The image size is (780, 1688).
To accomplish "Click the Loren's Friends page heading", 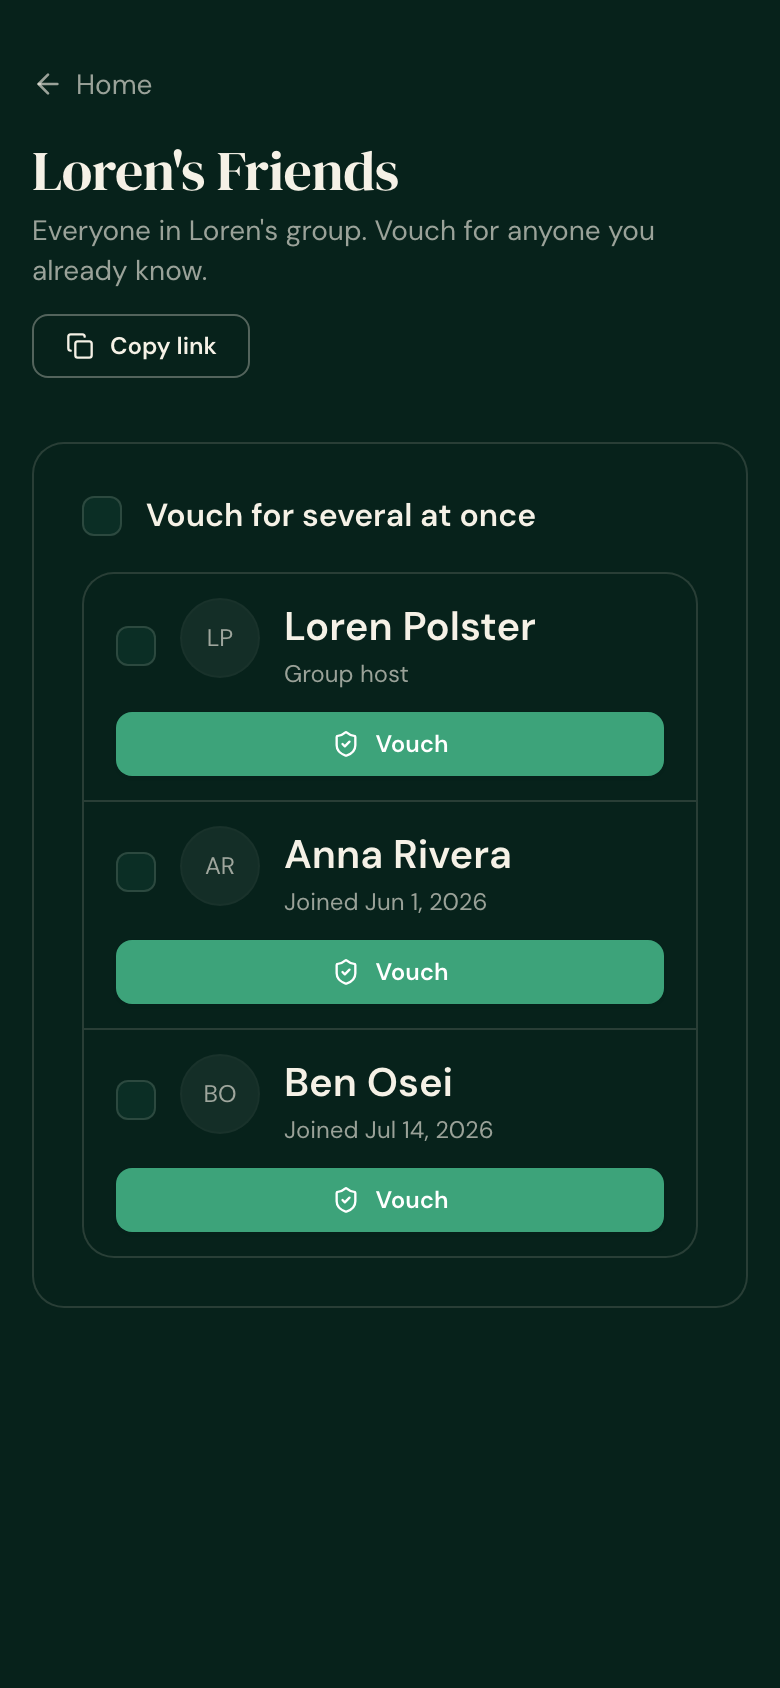I will [x=216, y=172].
